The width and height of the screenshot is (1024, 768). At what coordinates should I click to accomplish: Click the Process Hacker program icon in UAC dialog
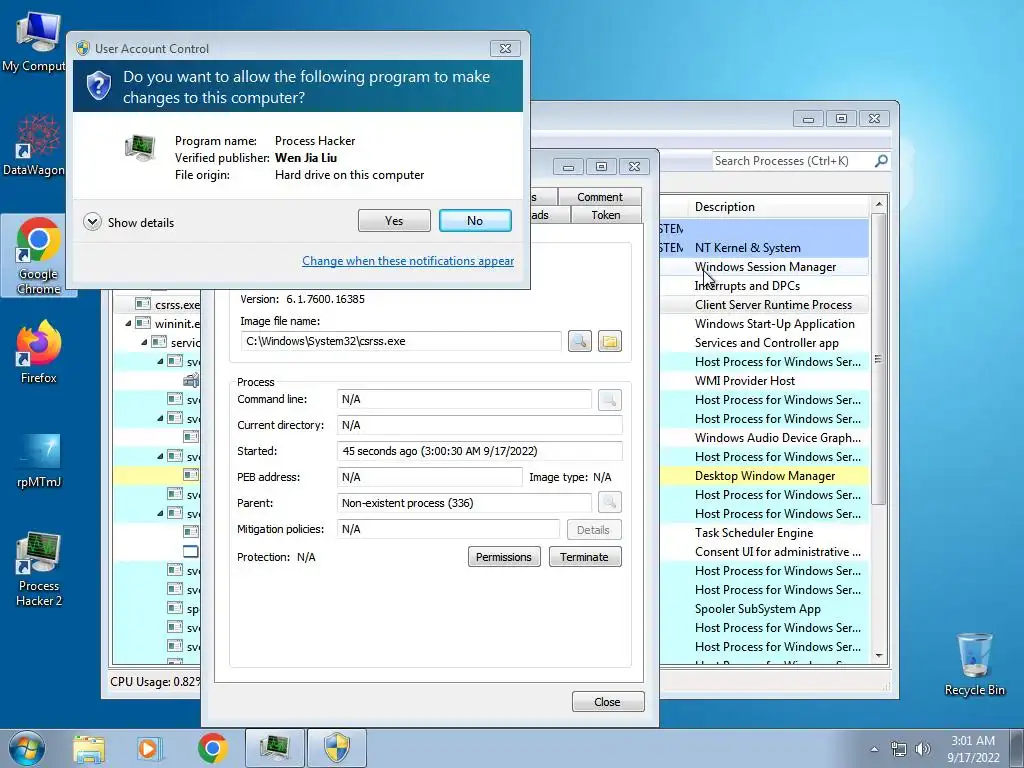140,147
